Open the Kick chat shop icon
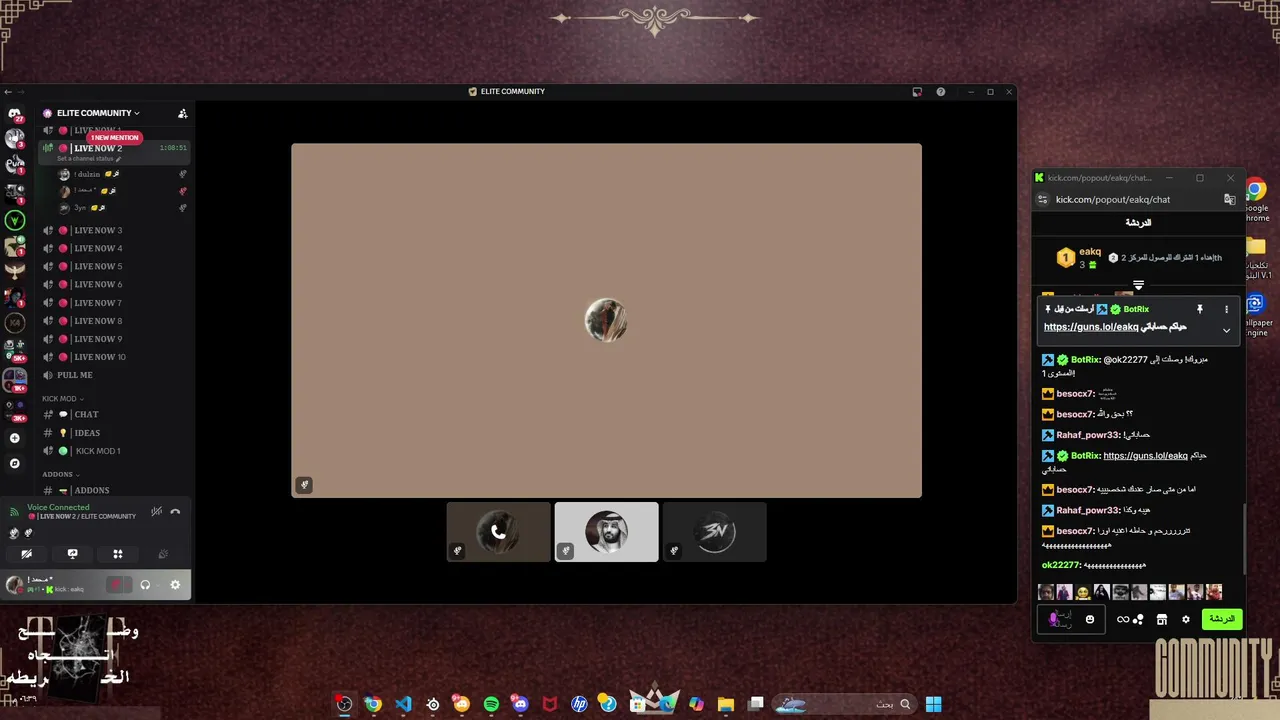 coord(1161,619)
